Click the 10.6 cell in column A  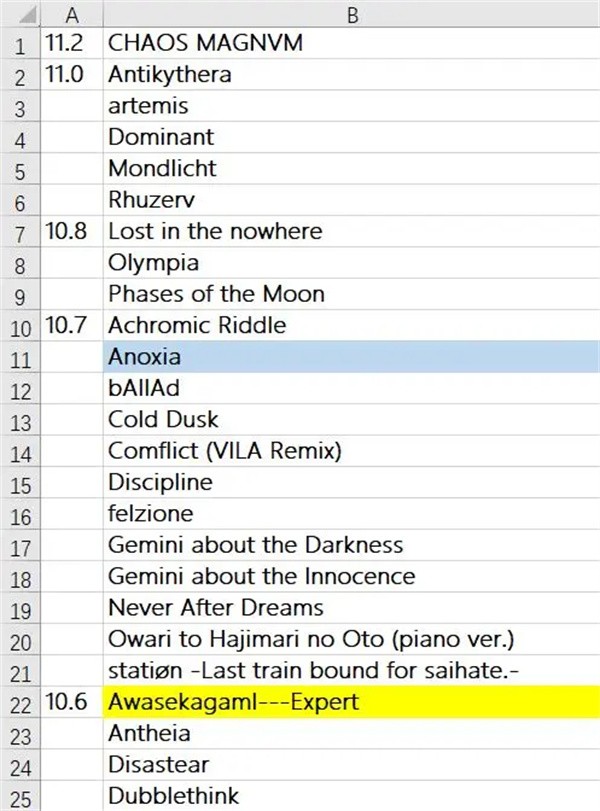(72, 702)
